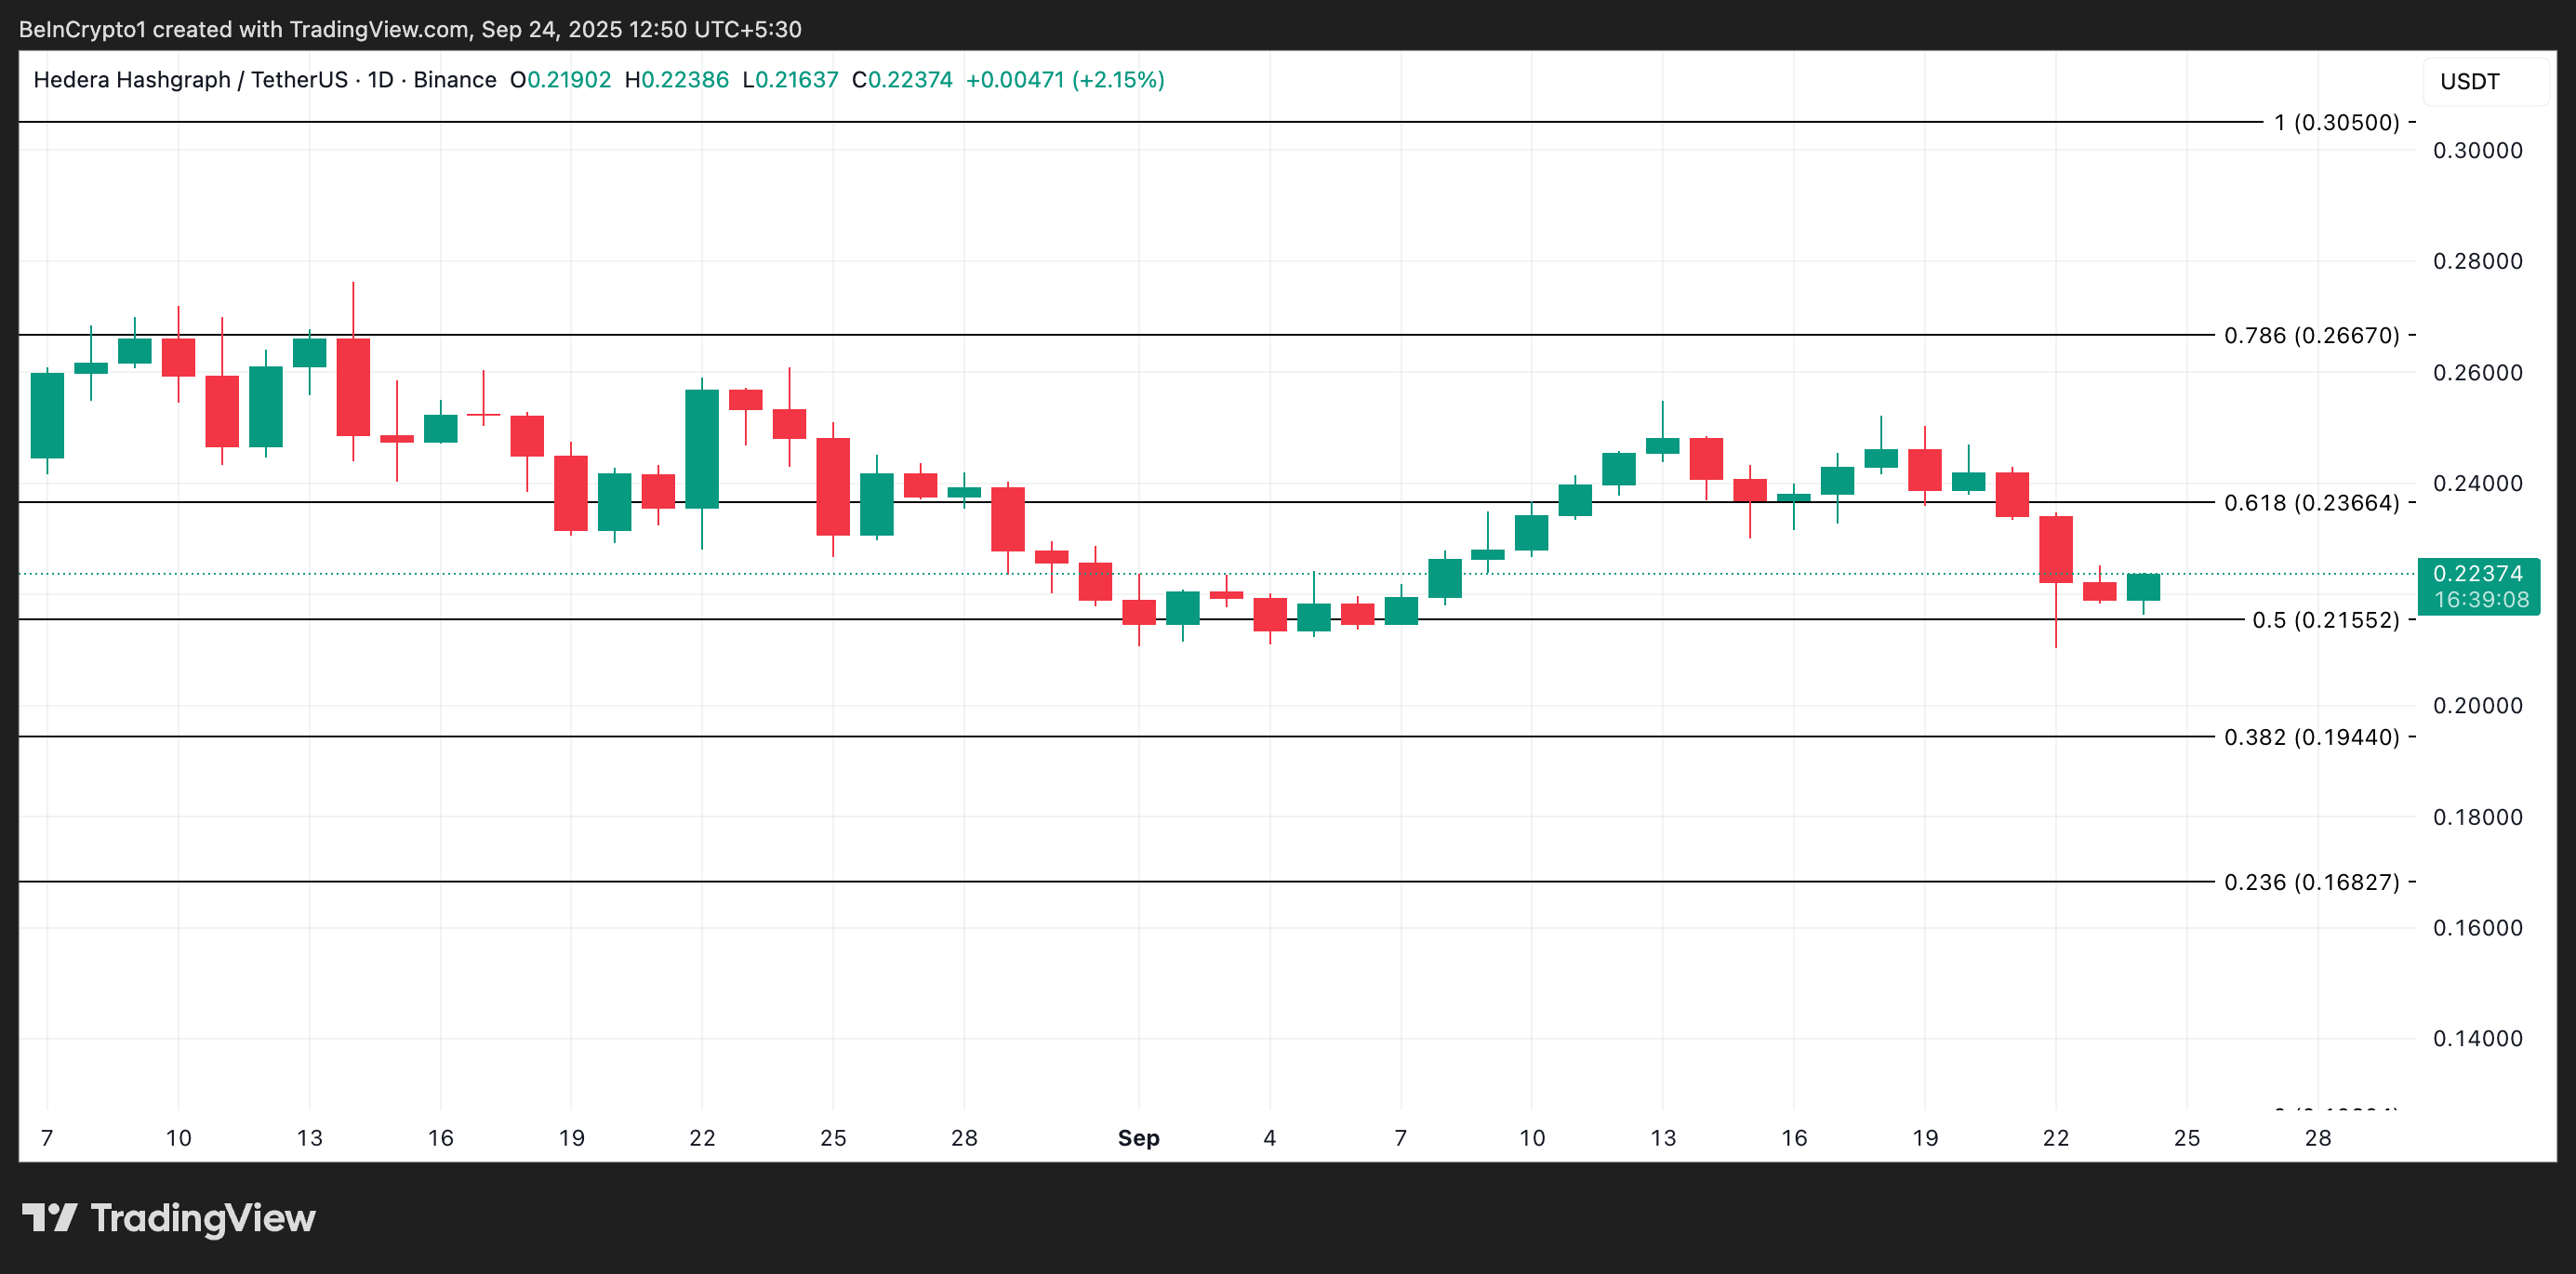Click the candle countdown timer 16:39:08
This screenshot has width=2576, height=1274.
(2480, 597)
